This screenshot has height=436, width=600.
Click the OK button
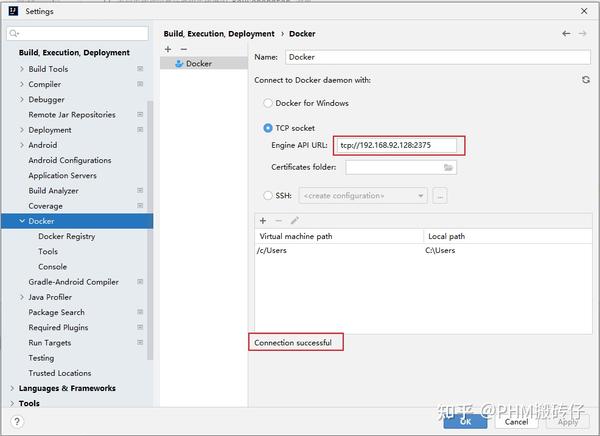[x=465, y=421]
